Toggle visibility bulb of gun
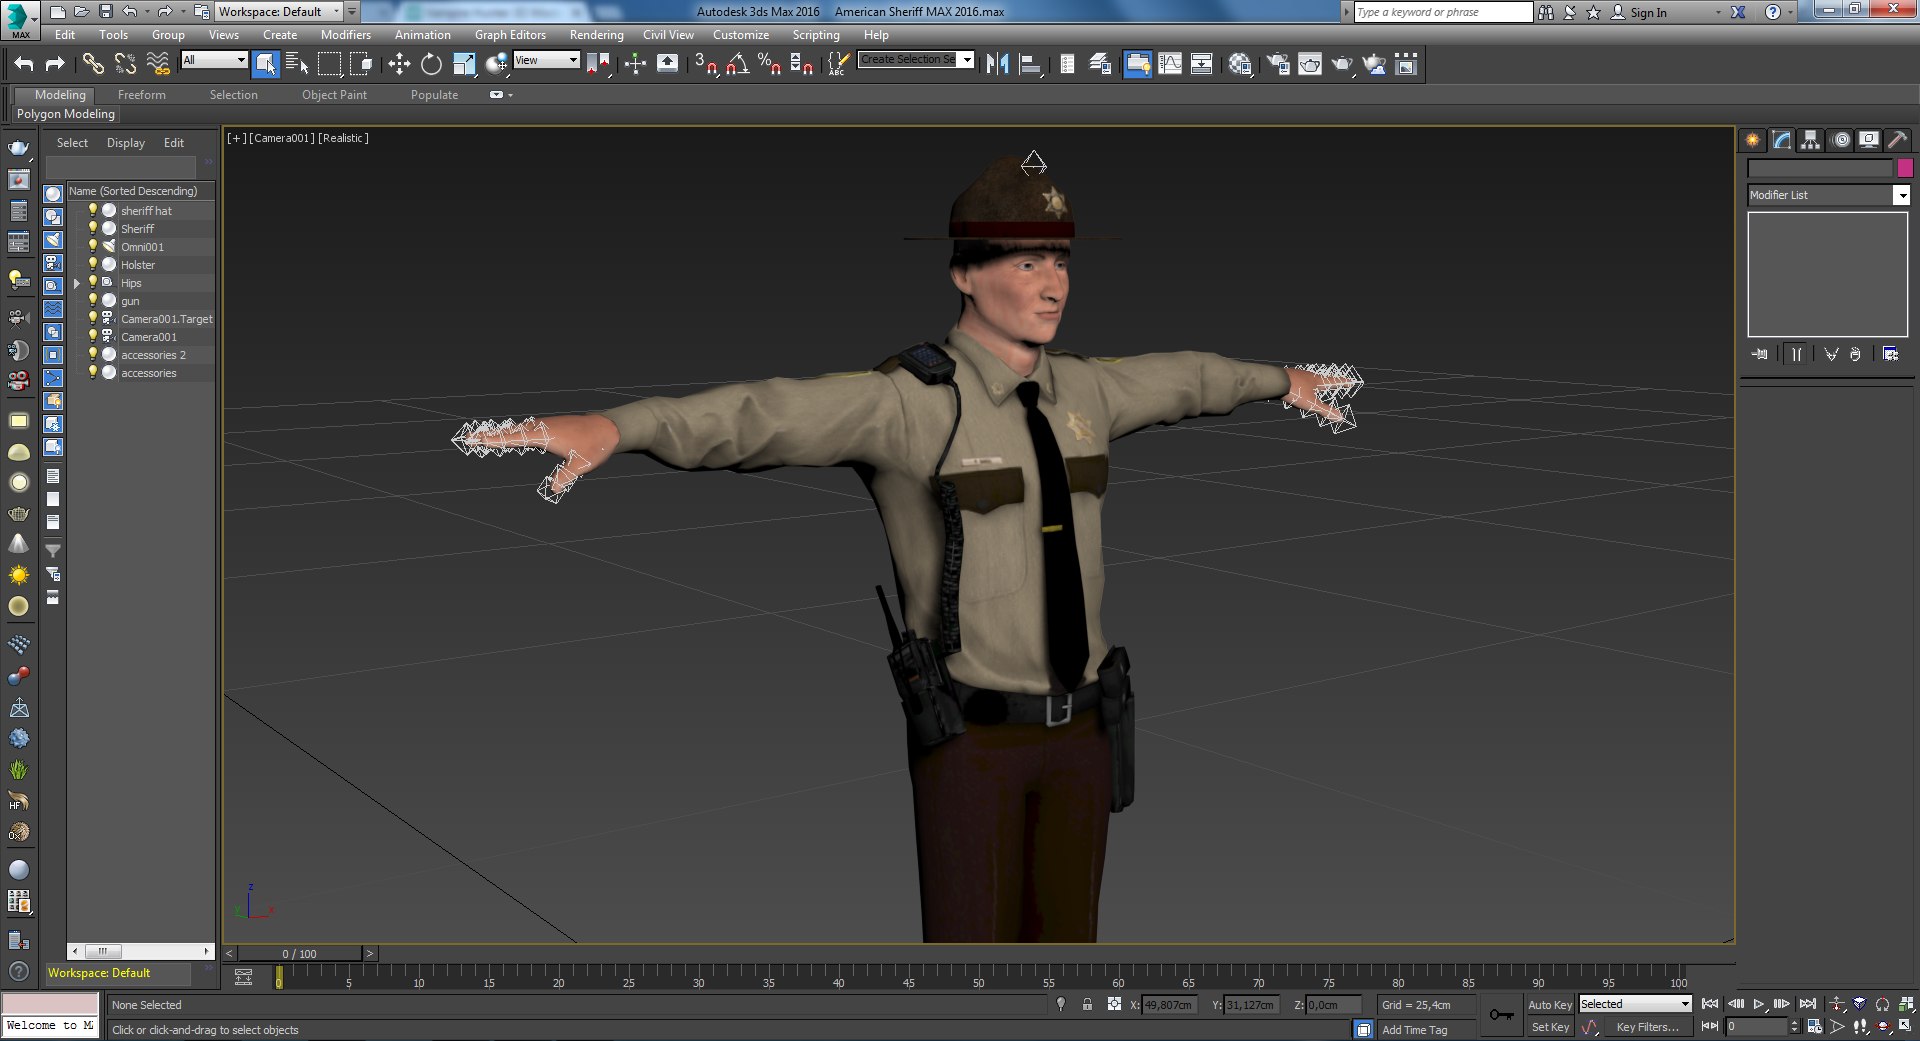Viewport: 1920px width, 1041px height. coord(93,300)
